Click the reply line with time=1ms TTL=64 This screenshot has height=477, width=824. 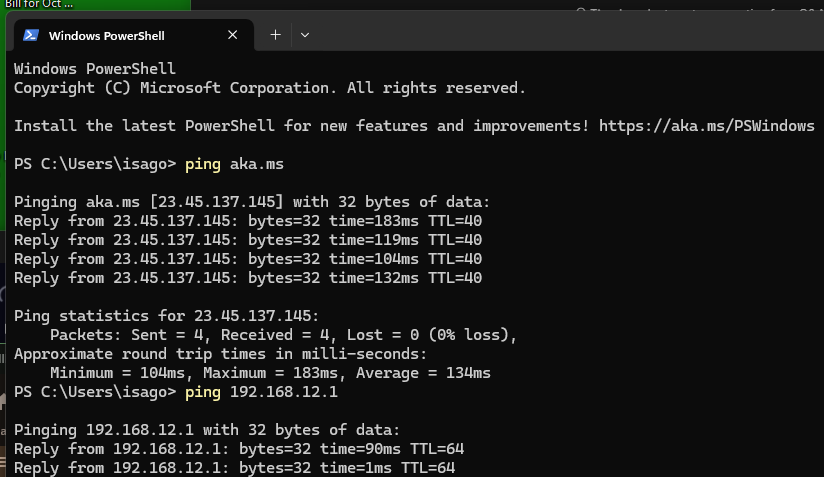[x=234, y=468]
